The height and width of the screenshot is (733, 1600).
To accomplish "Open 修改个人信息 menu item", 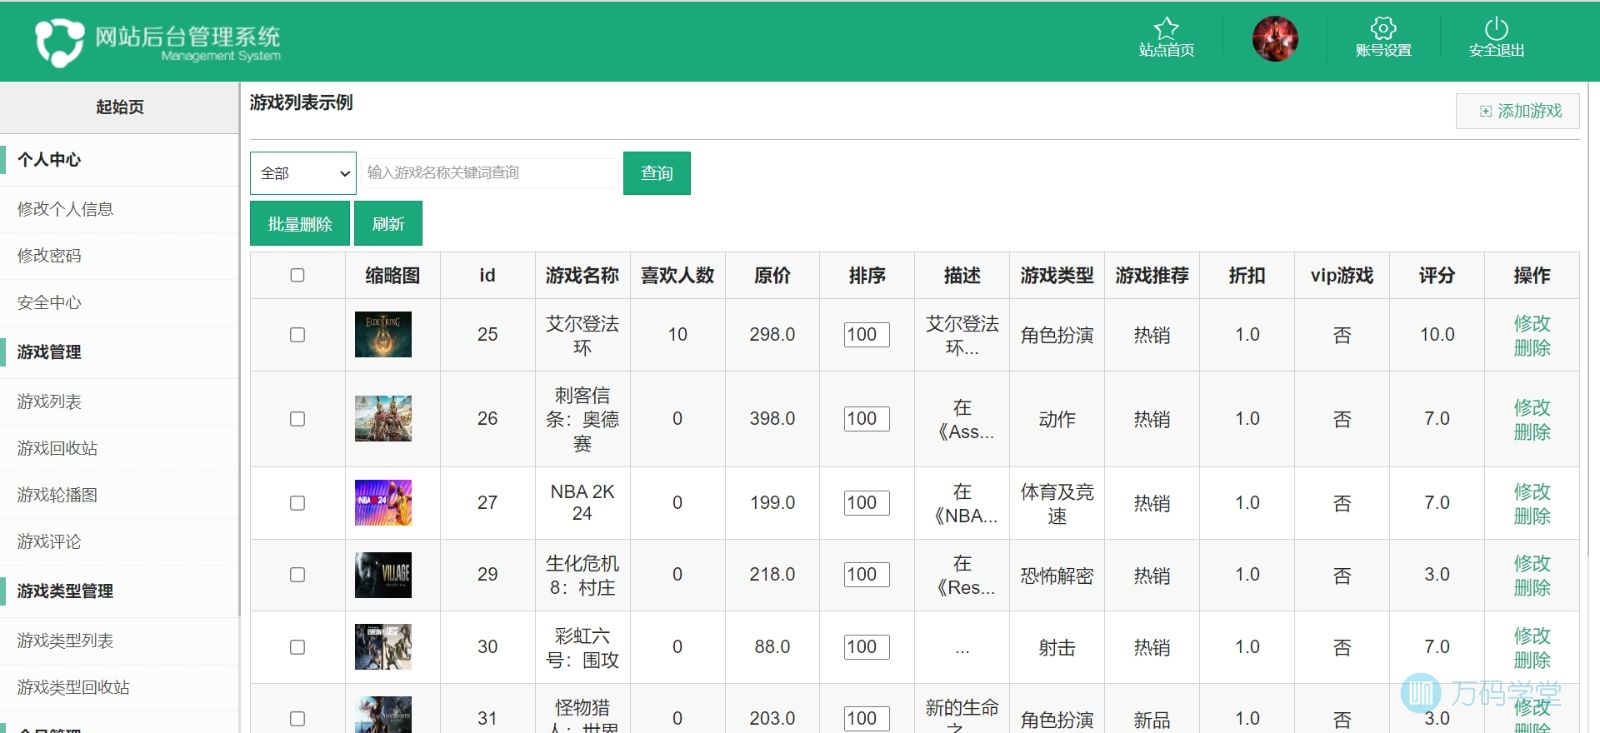I will 119,209.
